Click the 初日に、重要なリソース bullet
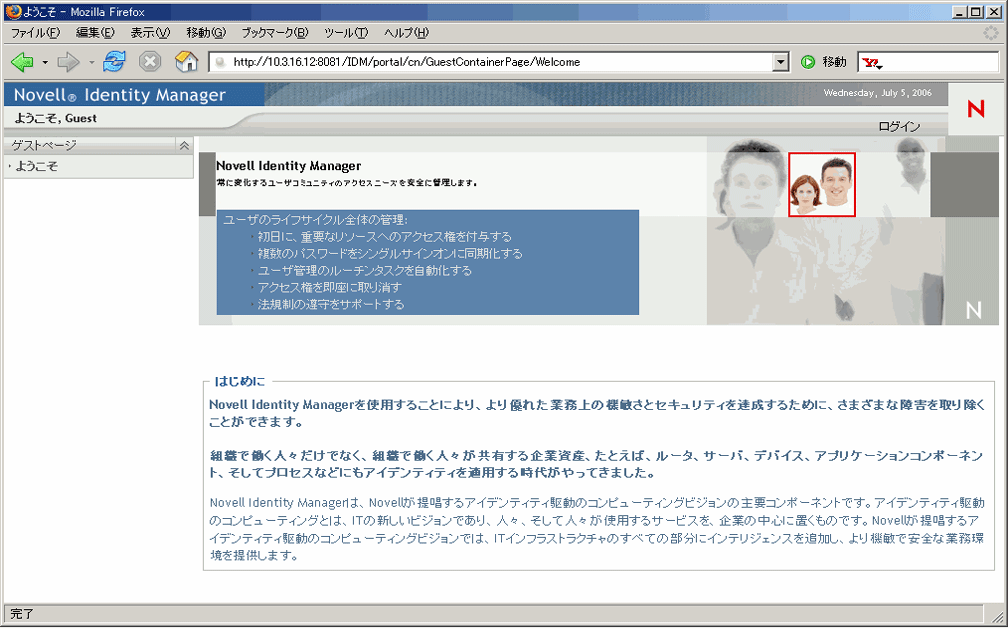Viewport: 1008px width, 629px height. coord(384,237)
